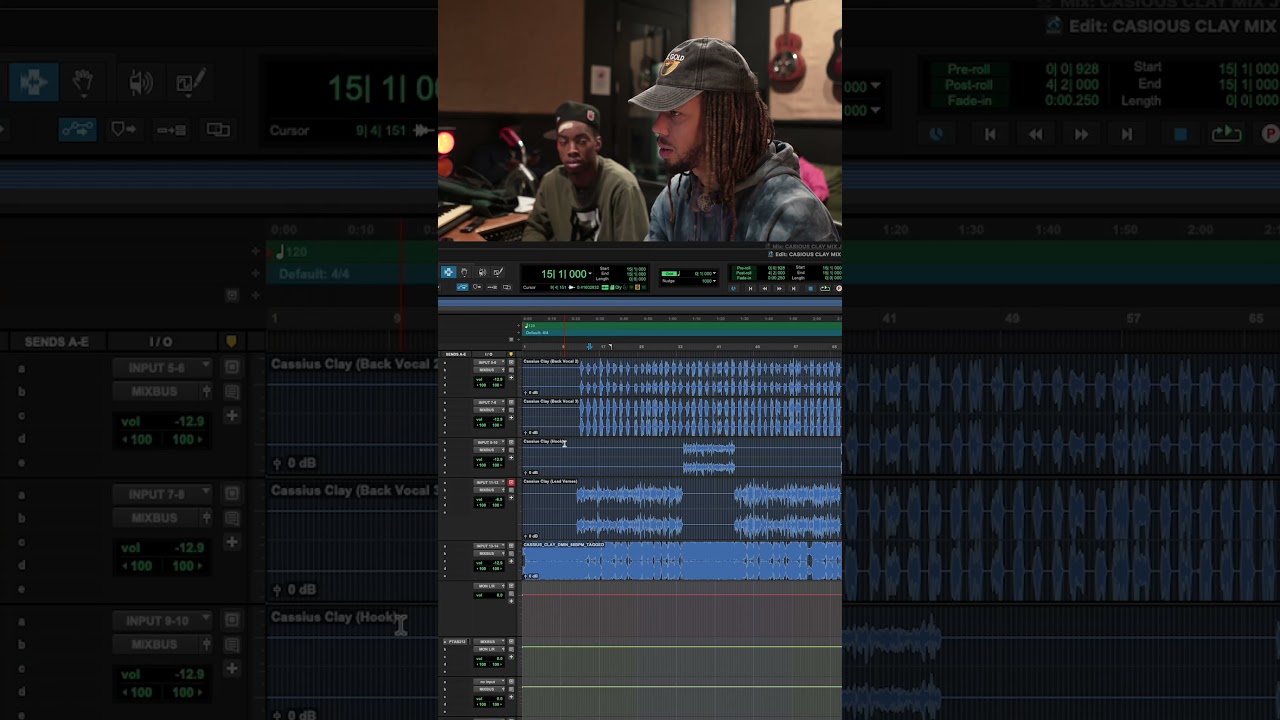Image resolution: width=1280 pixels, height=720 pixels.
Task: Switch to Edit: CASIOUS CLAY MIX window title
Action: click(x=807, y=254)
